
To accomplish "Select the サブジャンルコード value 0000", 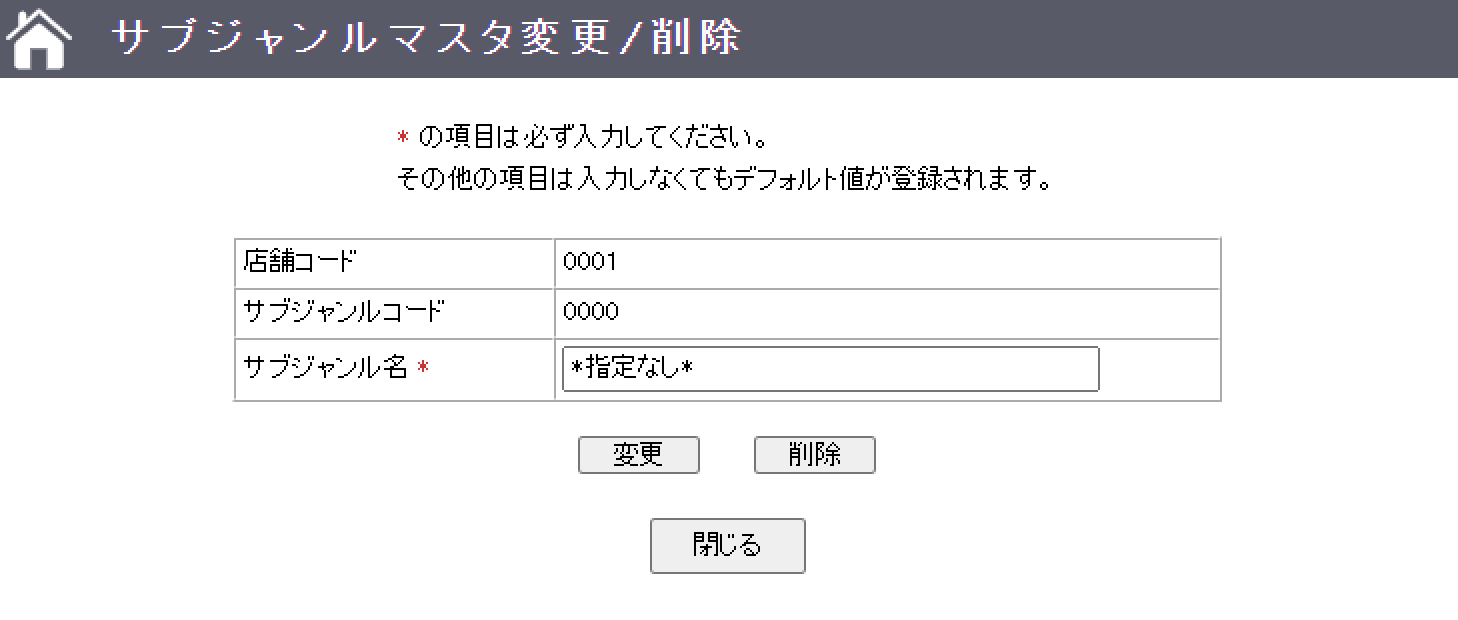I will pyautogui.click(x=588, y=313).
